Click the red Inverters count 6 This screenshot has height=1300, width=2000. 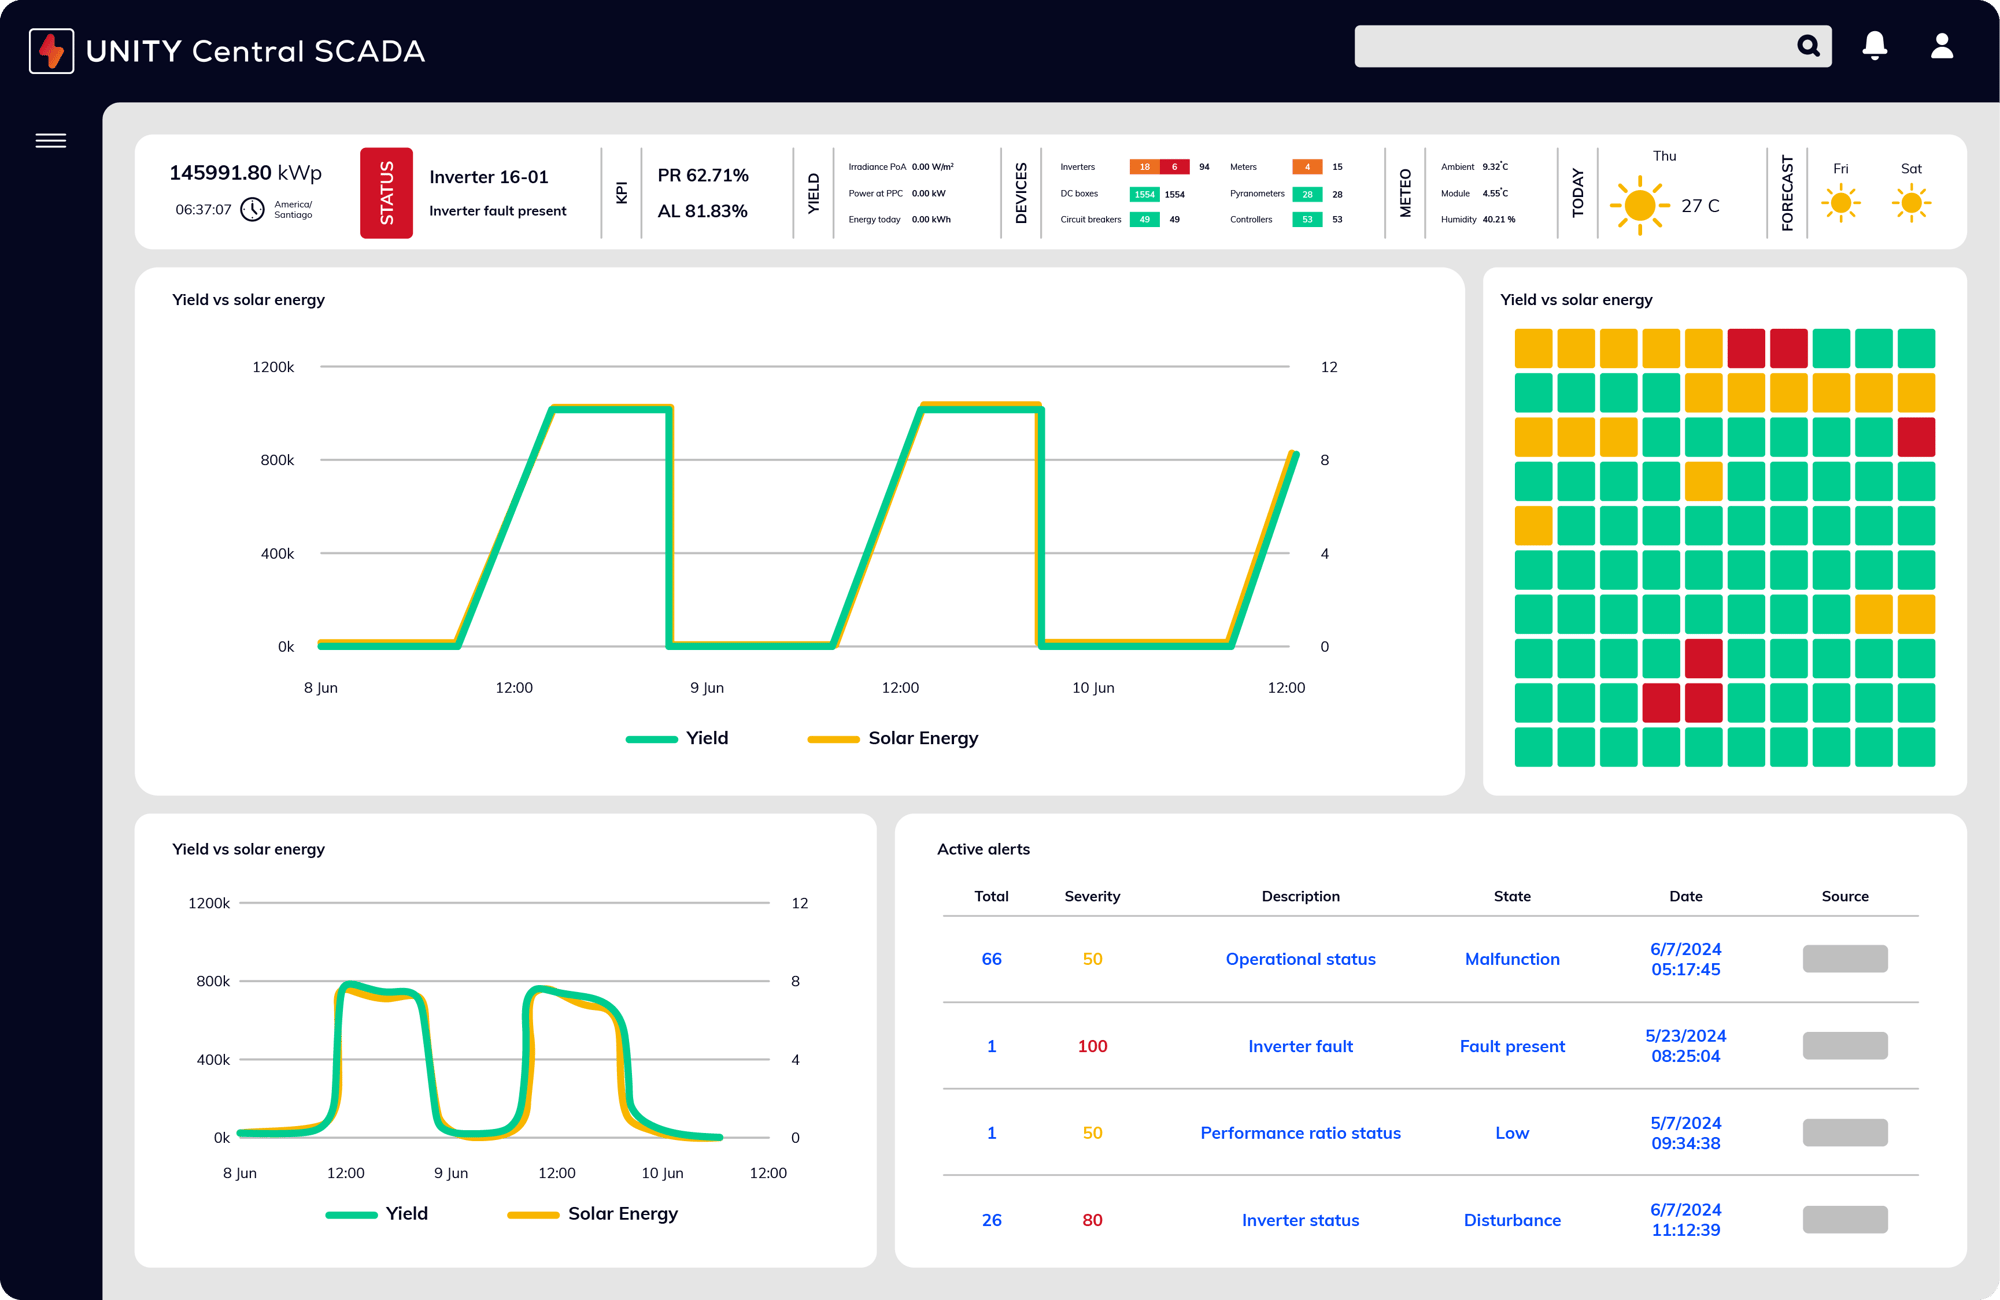tap(1174, 167)
